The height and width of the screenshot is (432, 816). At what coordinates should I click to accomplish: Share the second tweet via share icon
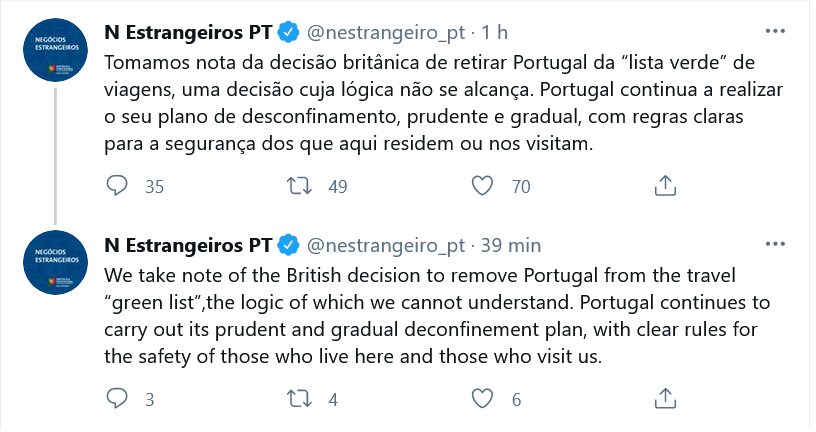click(665, 399)
